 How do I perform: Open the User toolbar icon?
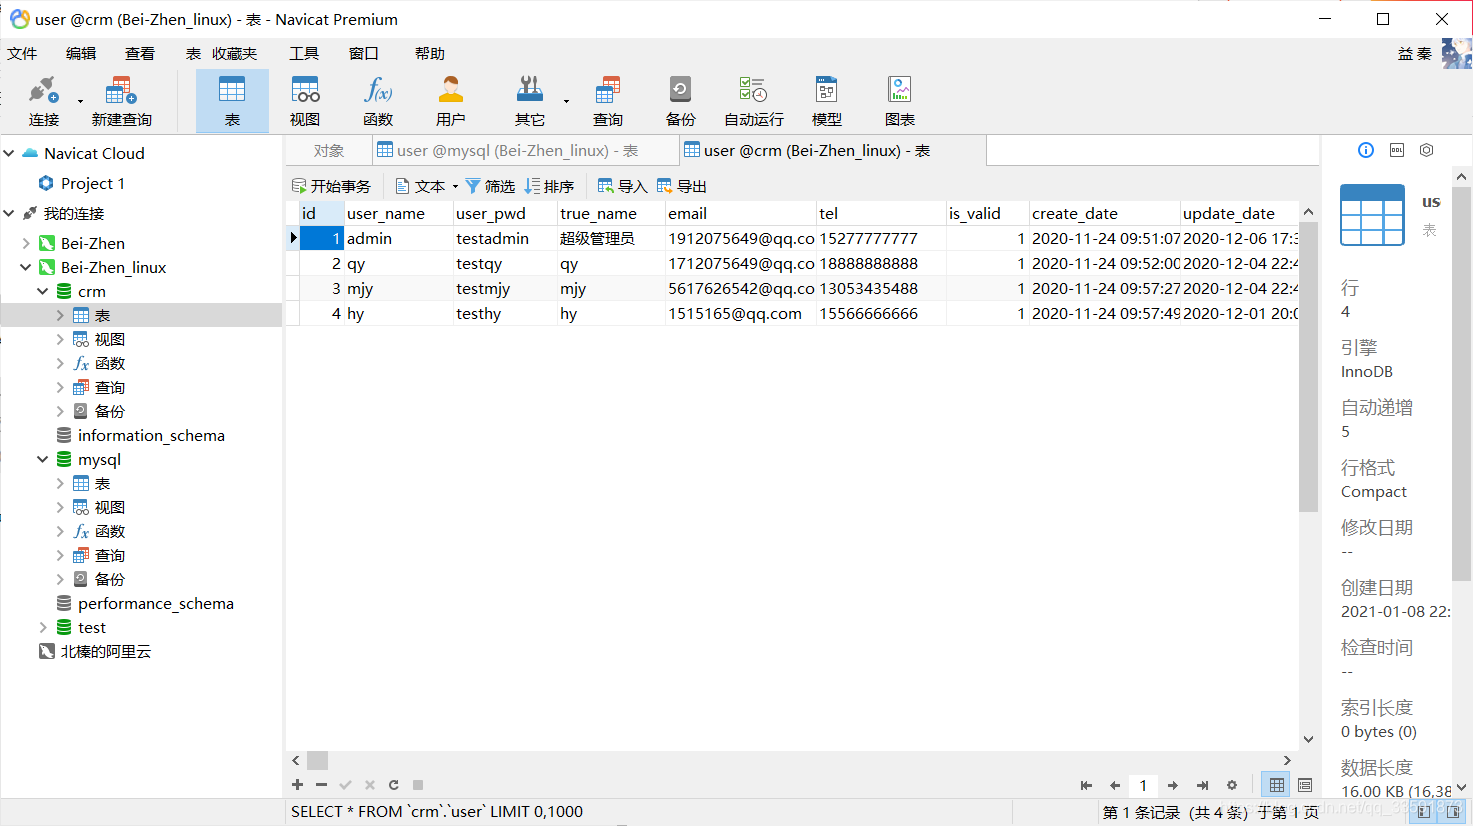tap(451, 100)
